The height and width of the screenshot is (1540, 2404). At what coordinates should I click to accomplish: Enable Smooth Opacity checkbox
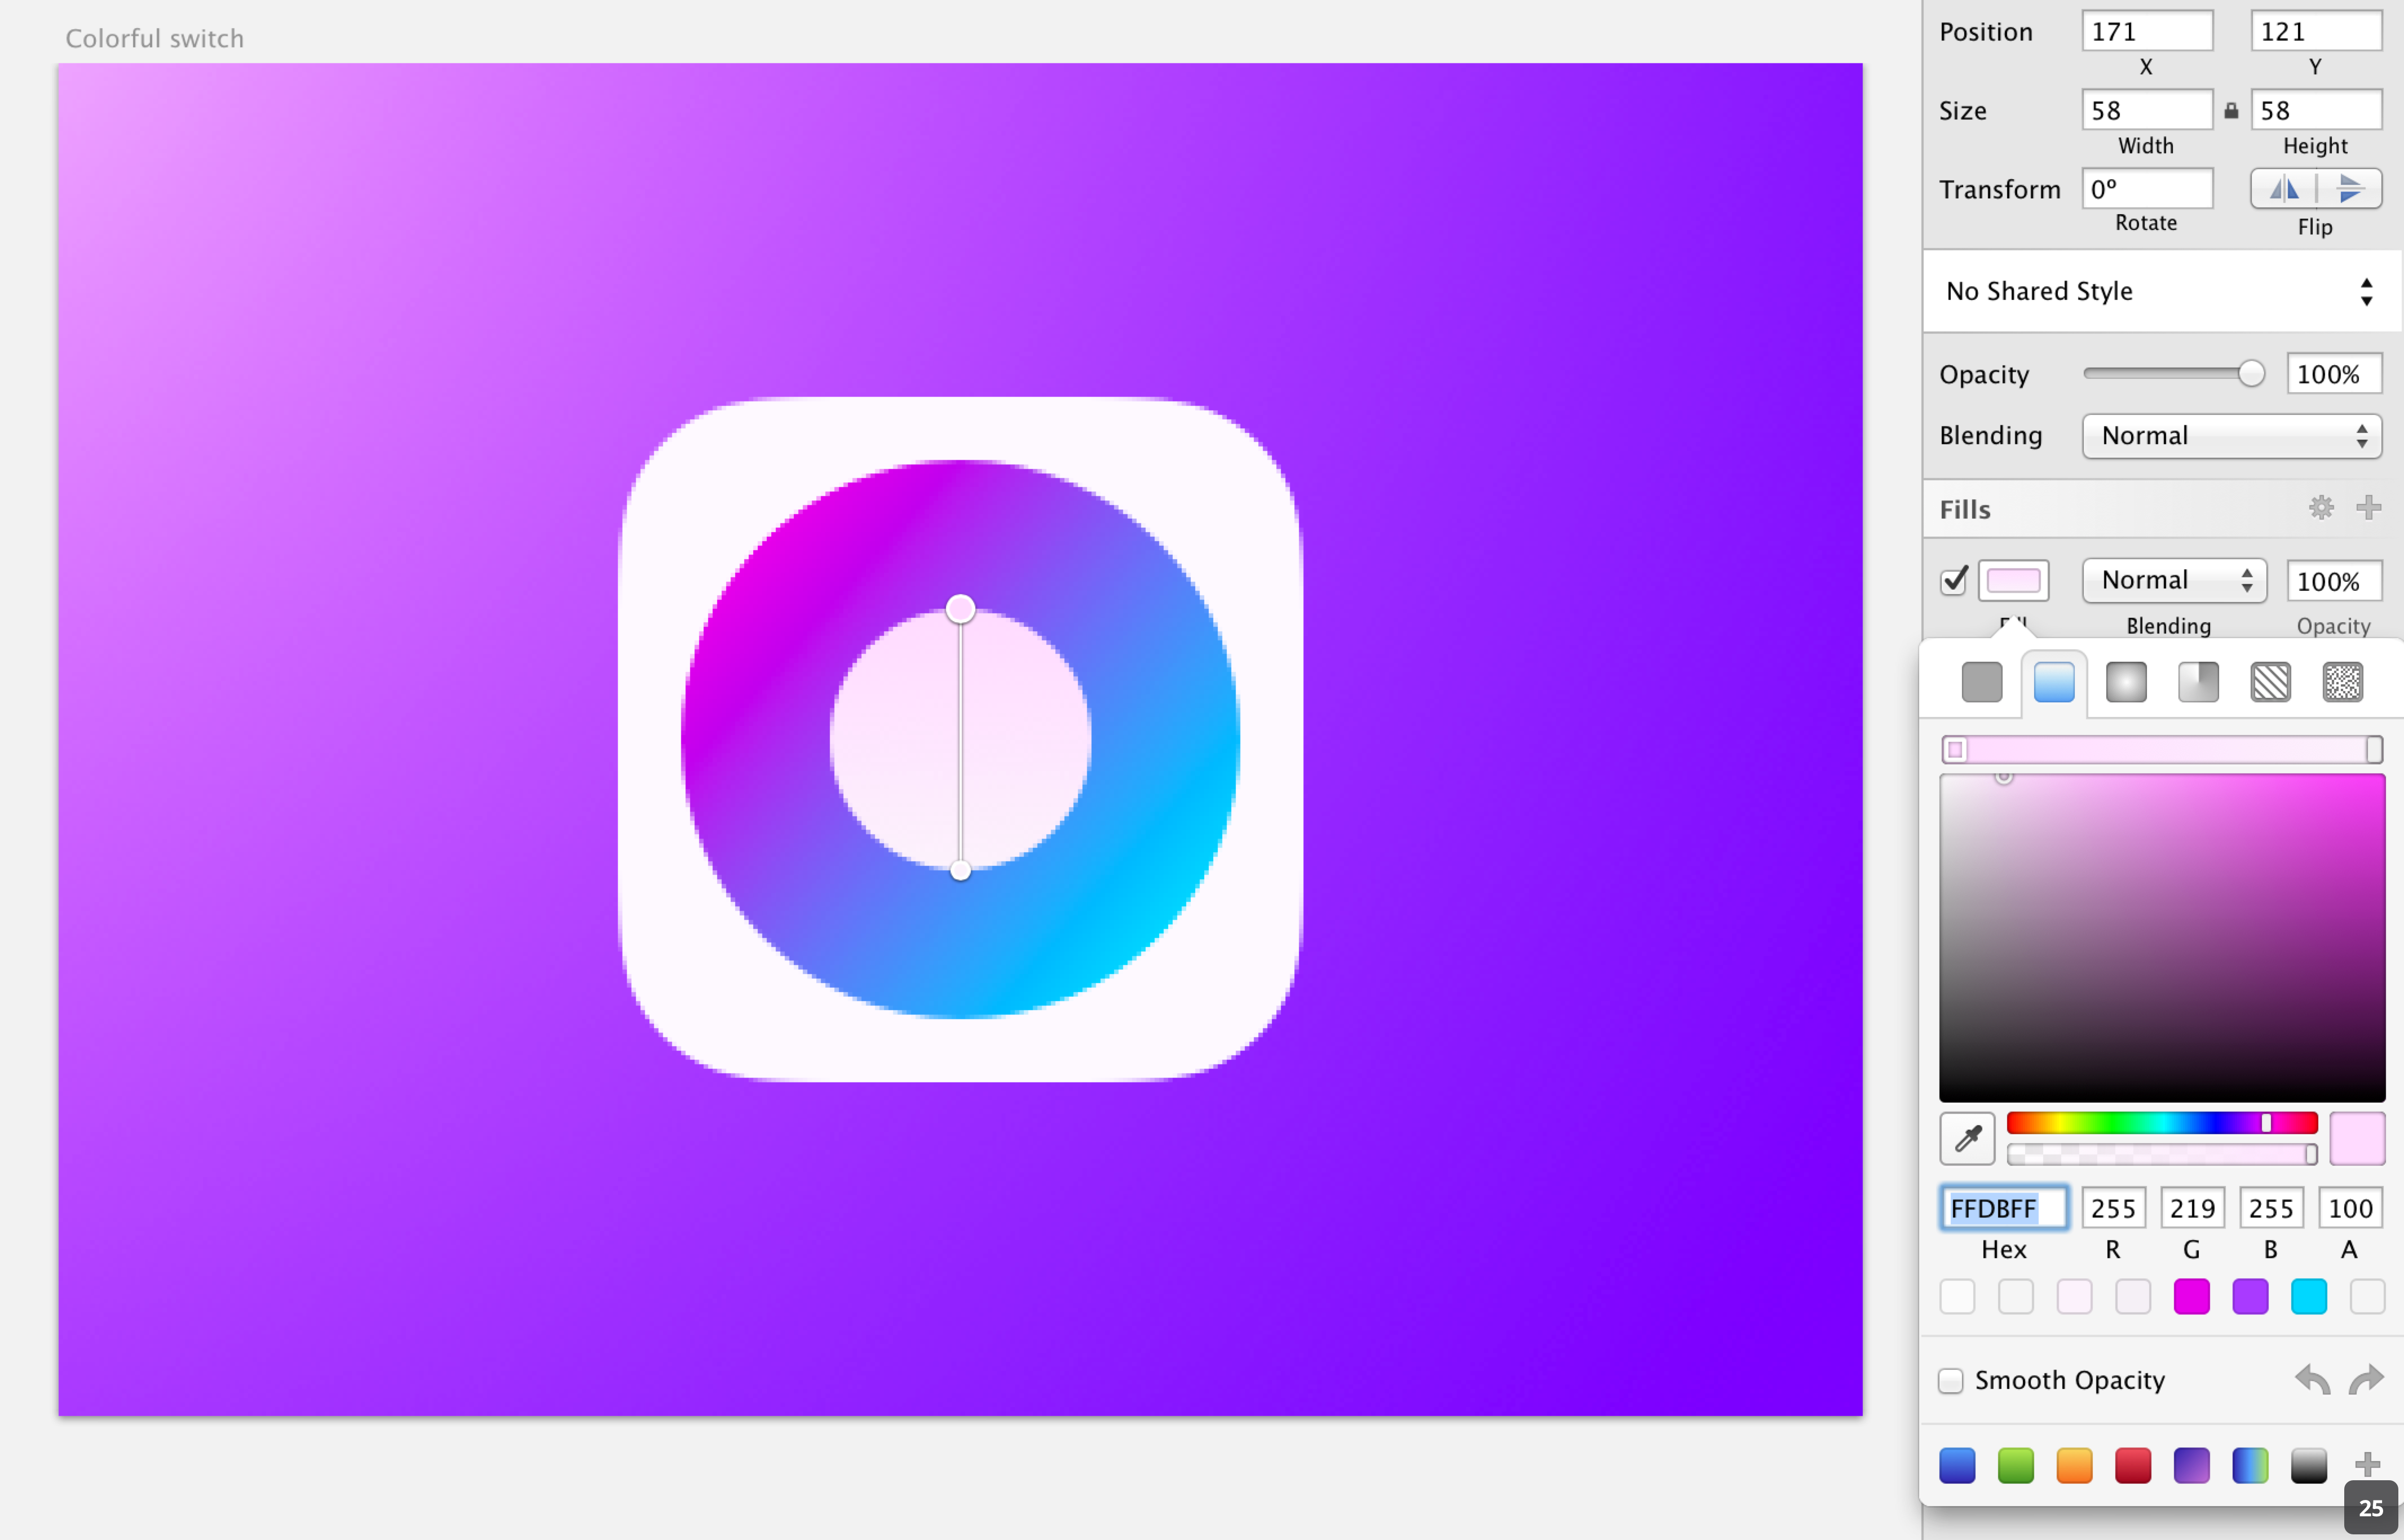tap(1951, 1381)
